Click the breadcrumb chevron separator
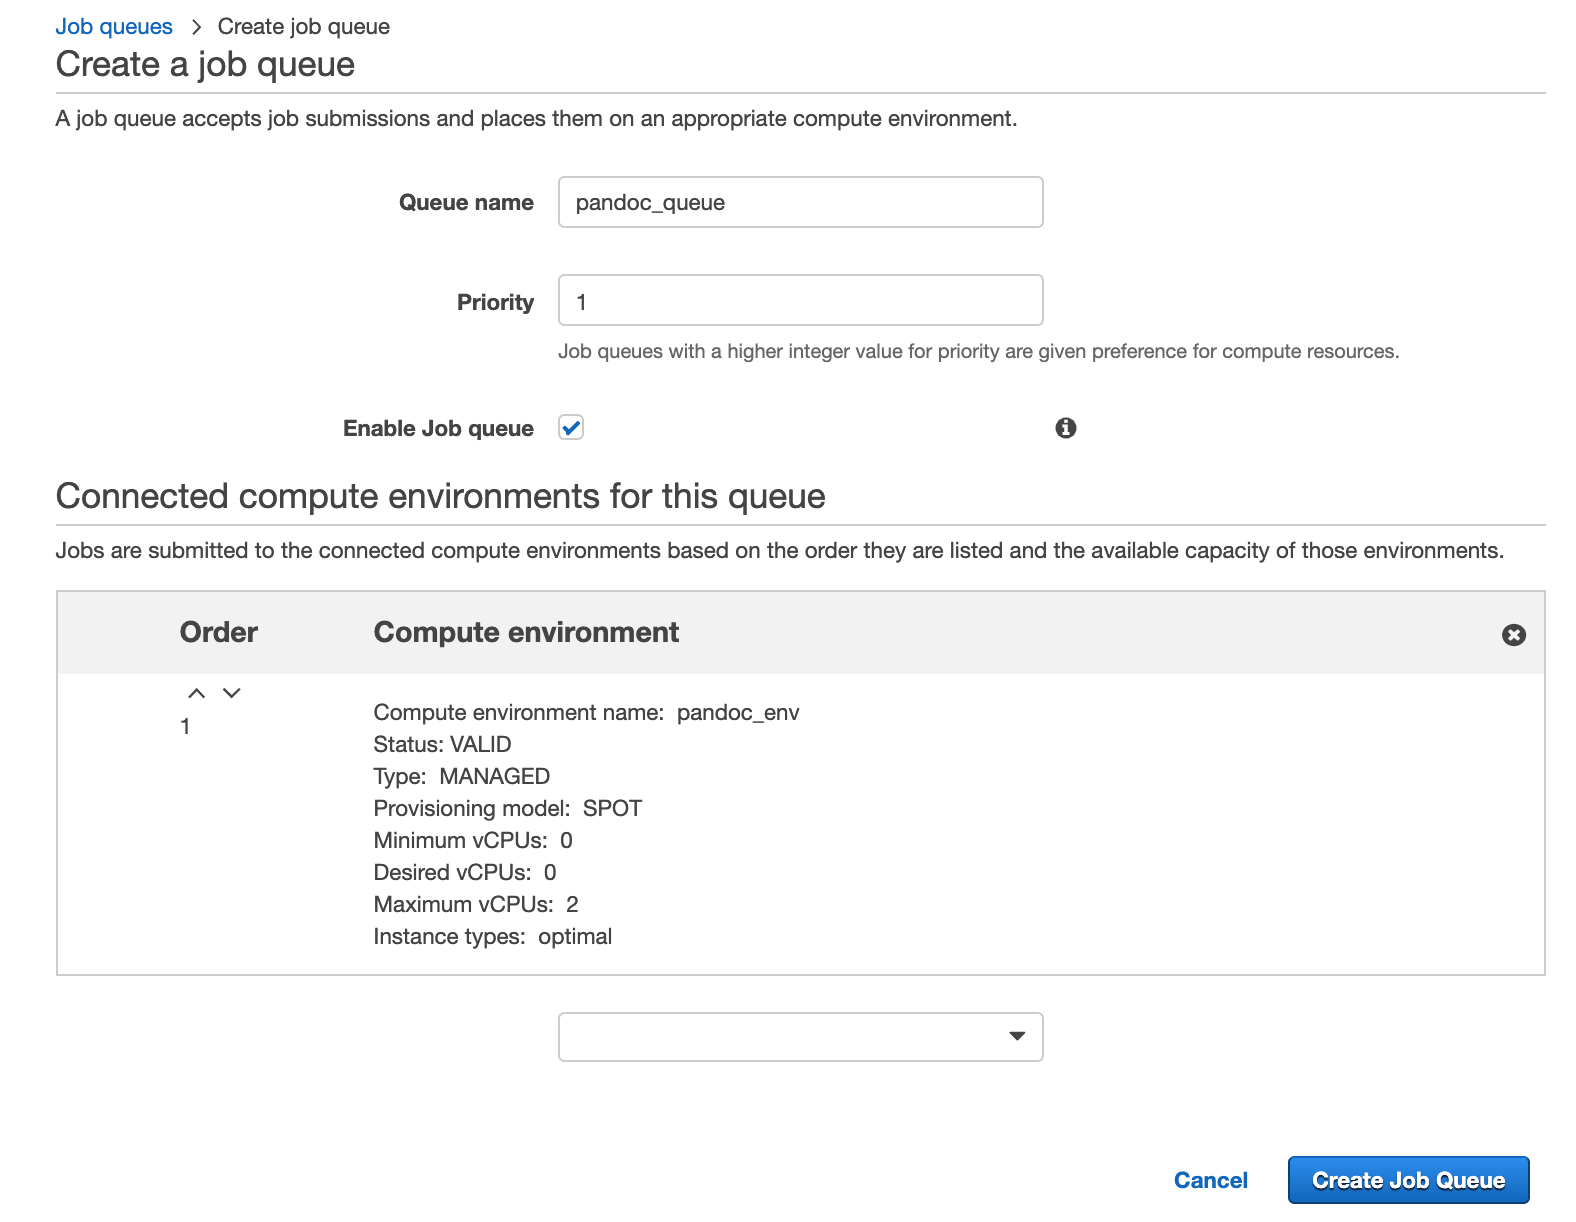1576x1222 pixels. tap(196, 27)
